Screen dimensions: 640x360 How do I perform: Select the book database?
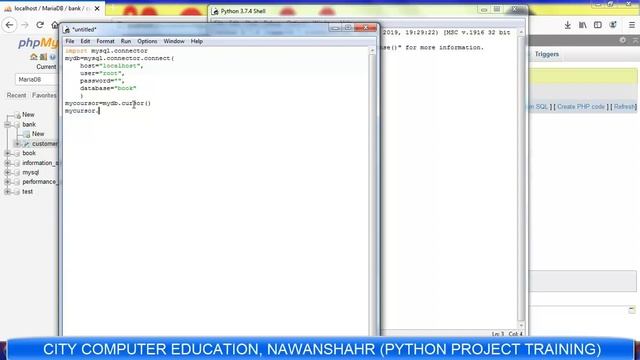29,153
